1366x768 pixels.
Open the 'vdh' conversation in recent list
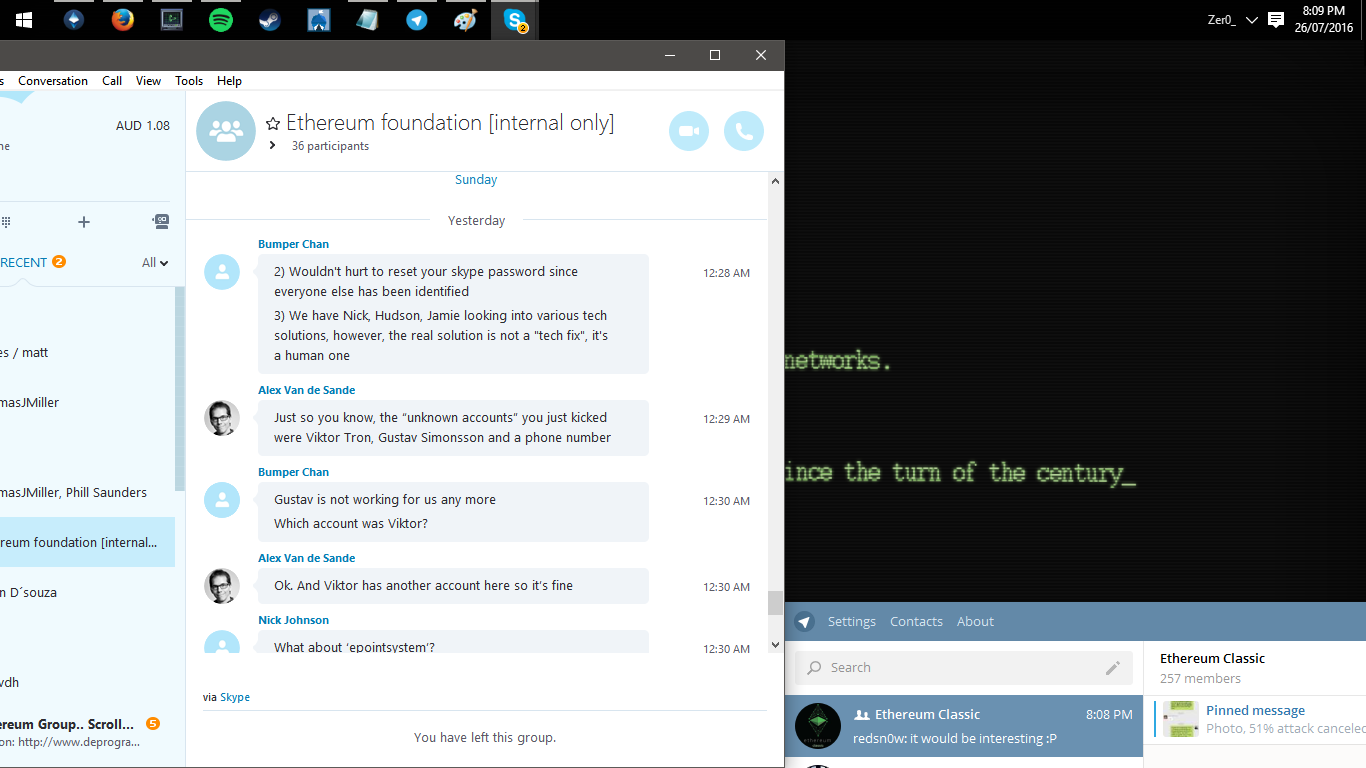[x=87, y=682]
